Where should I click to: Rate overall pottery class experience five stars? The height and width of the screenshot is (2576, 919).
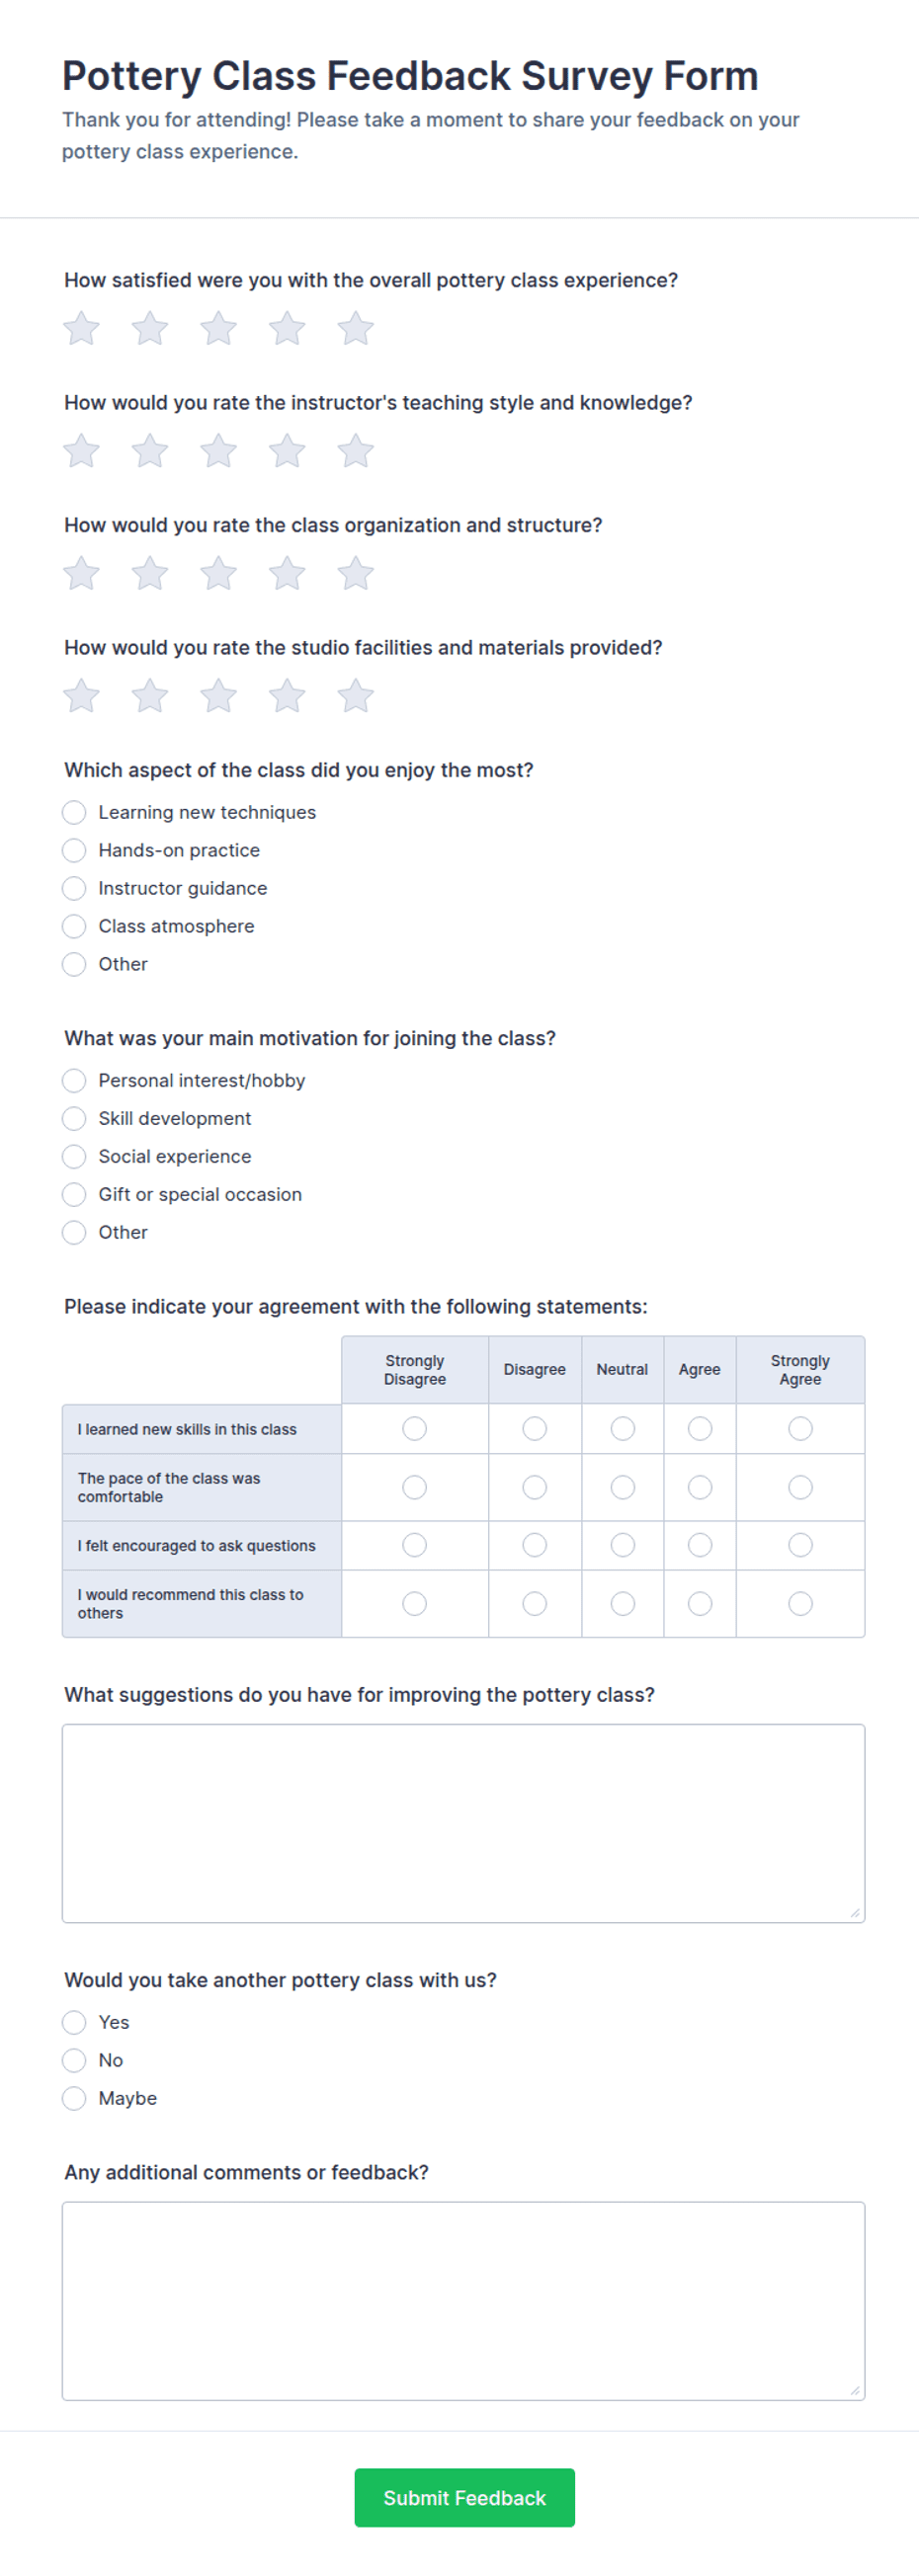pyautogui.click(x=355, y=328)
